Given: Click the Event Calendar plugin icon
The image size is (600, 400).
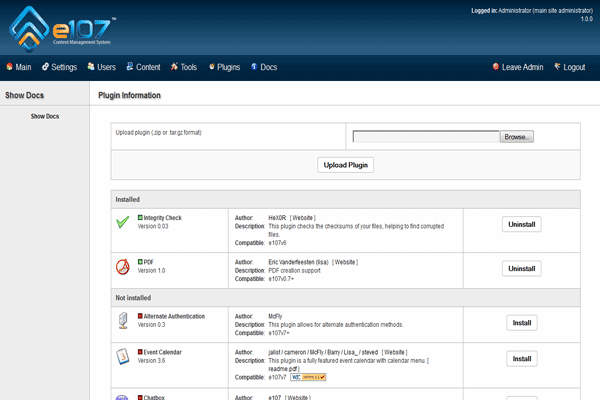Looking at the screenshot, I should point(122,358).
